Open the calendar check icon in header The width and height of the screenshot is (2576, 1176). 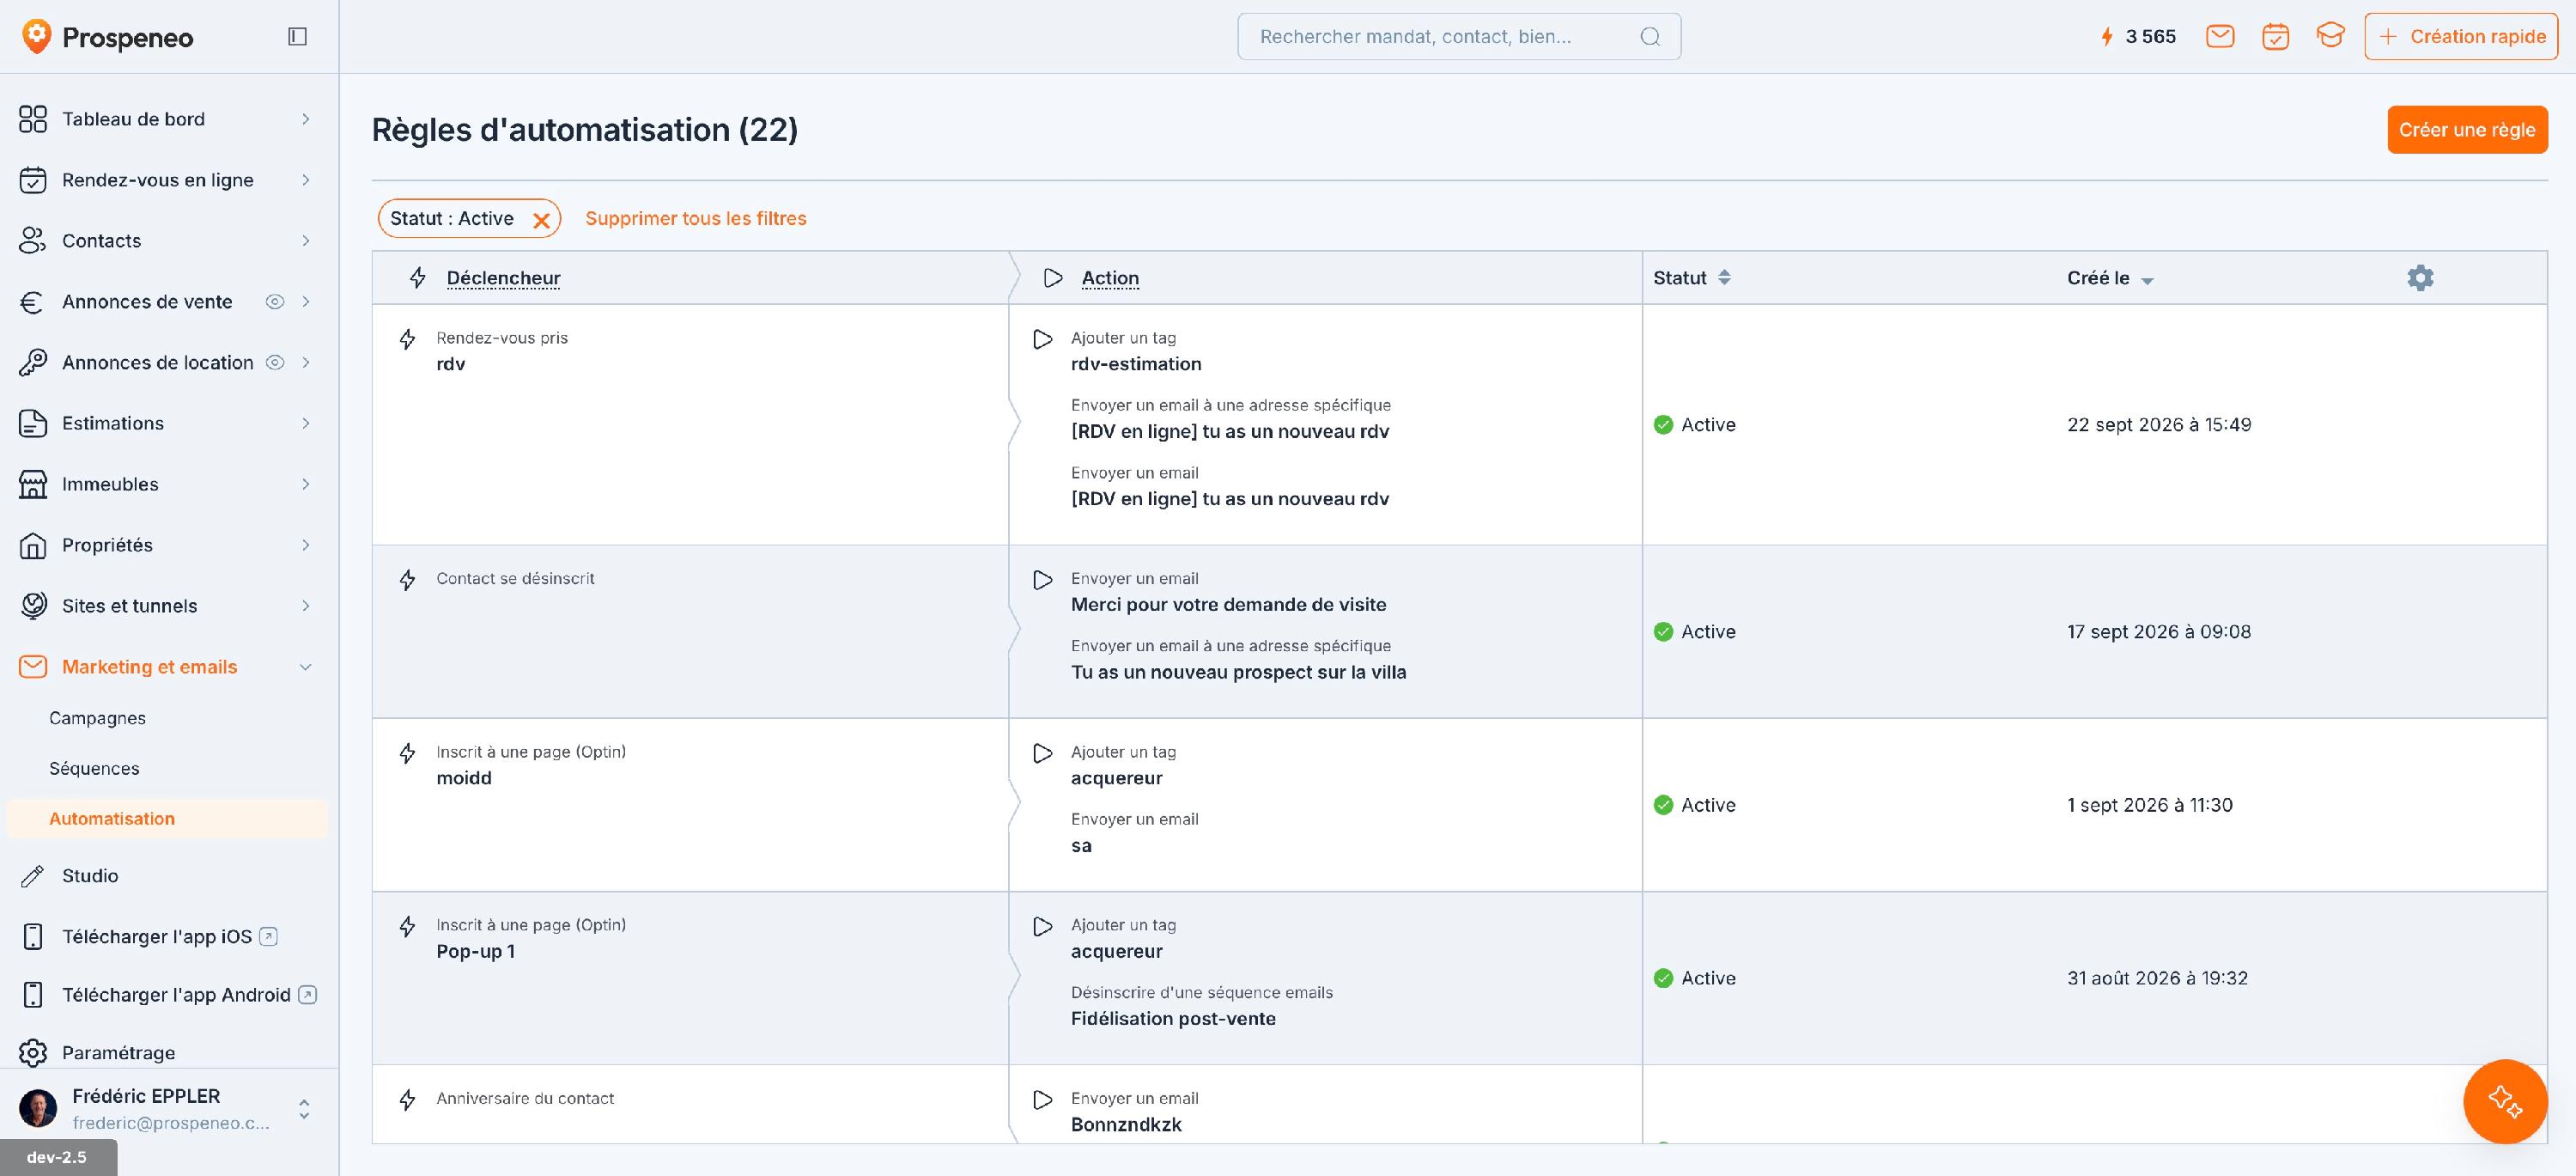pos(2275,37)
